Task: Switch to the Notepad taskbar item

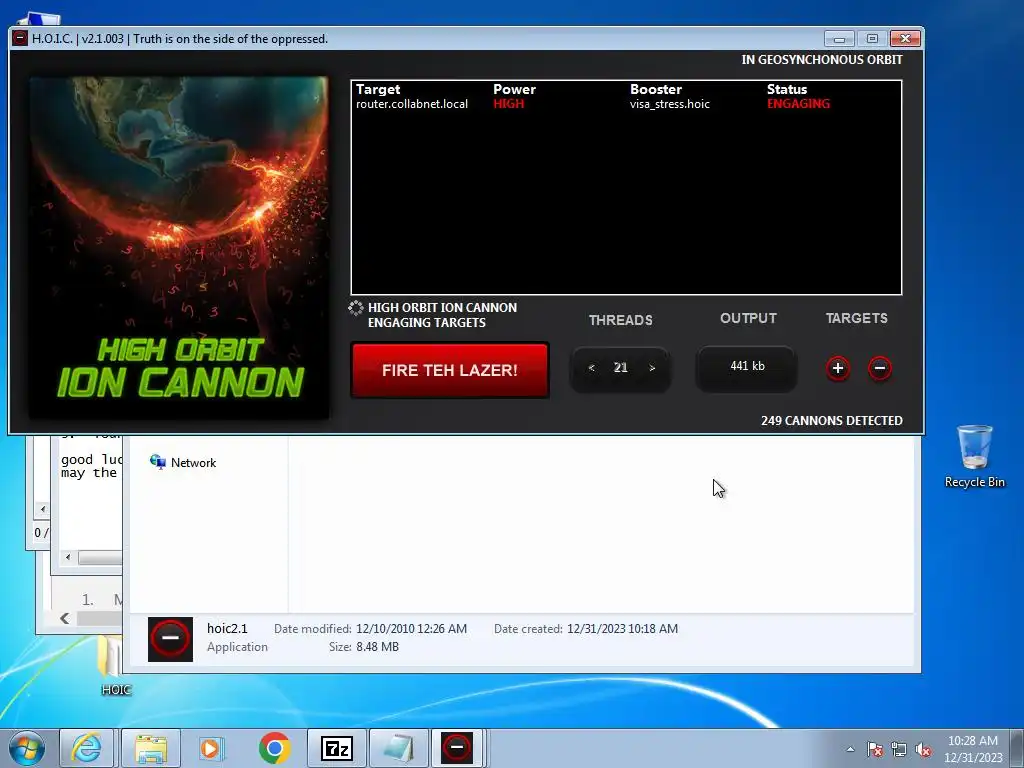Action: (399, 748)
